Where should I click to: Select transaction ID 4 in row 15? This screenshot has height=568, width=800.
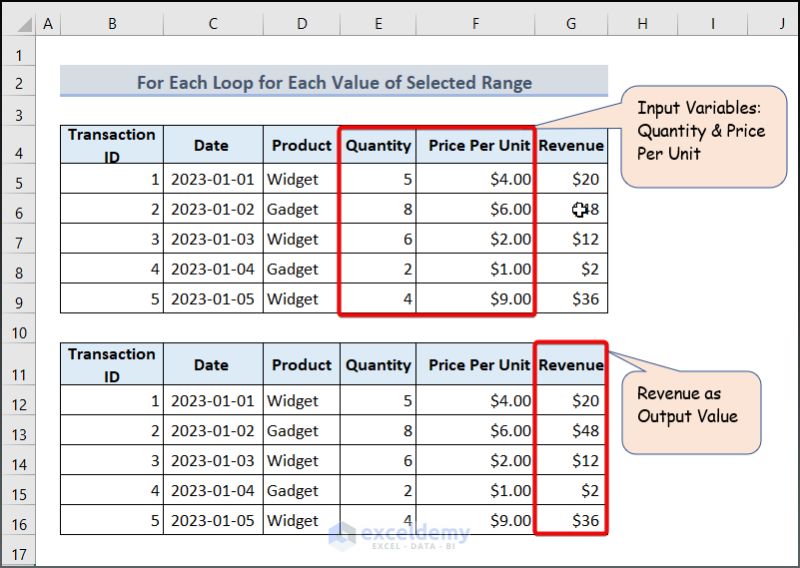112,490
